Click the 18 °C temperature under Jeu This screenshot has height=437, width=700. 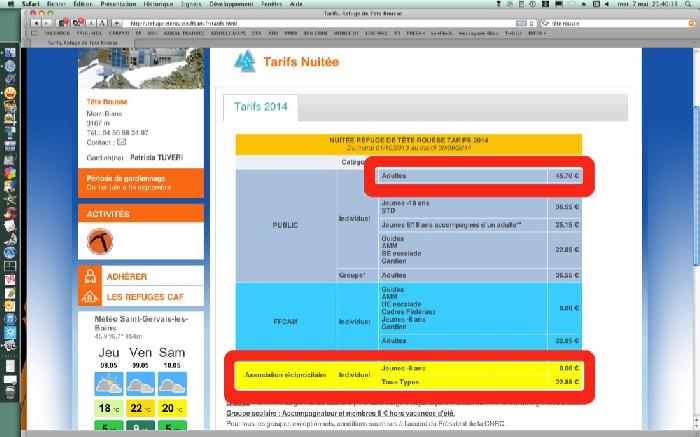coord(109,408)
